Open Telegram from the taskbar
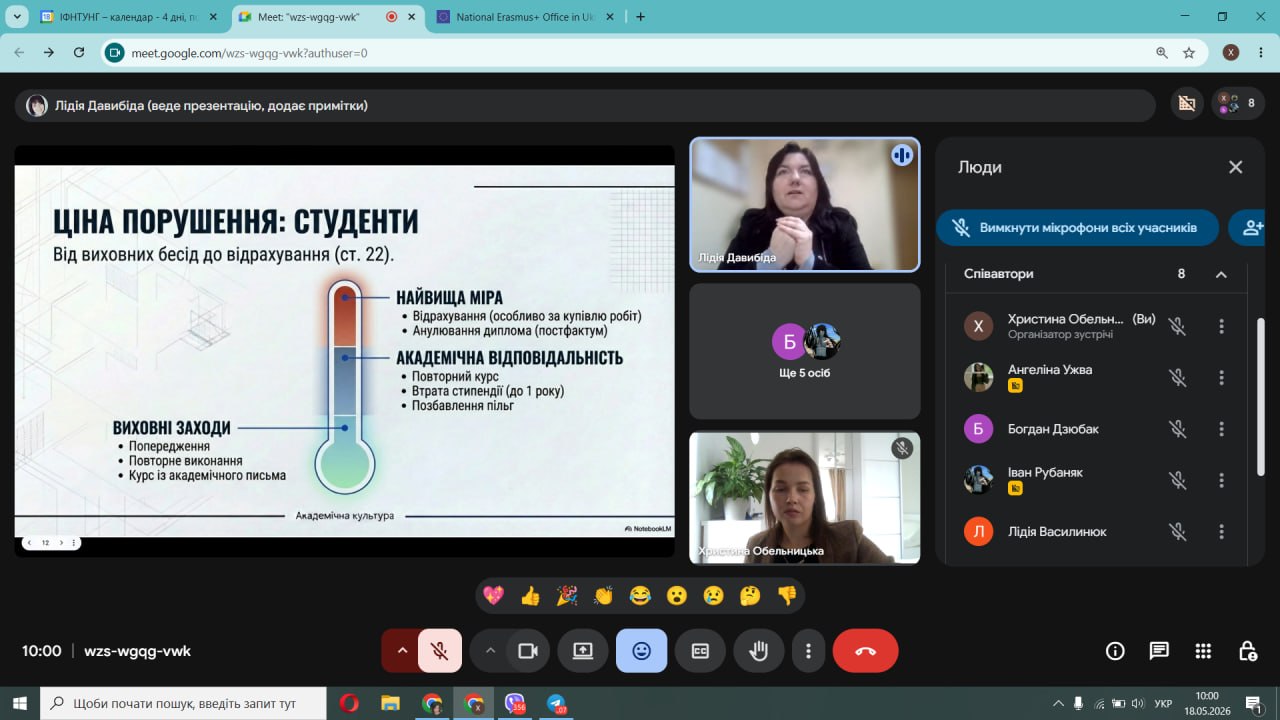This screenshot has height=720, width=1280. (x=556, y=703)
